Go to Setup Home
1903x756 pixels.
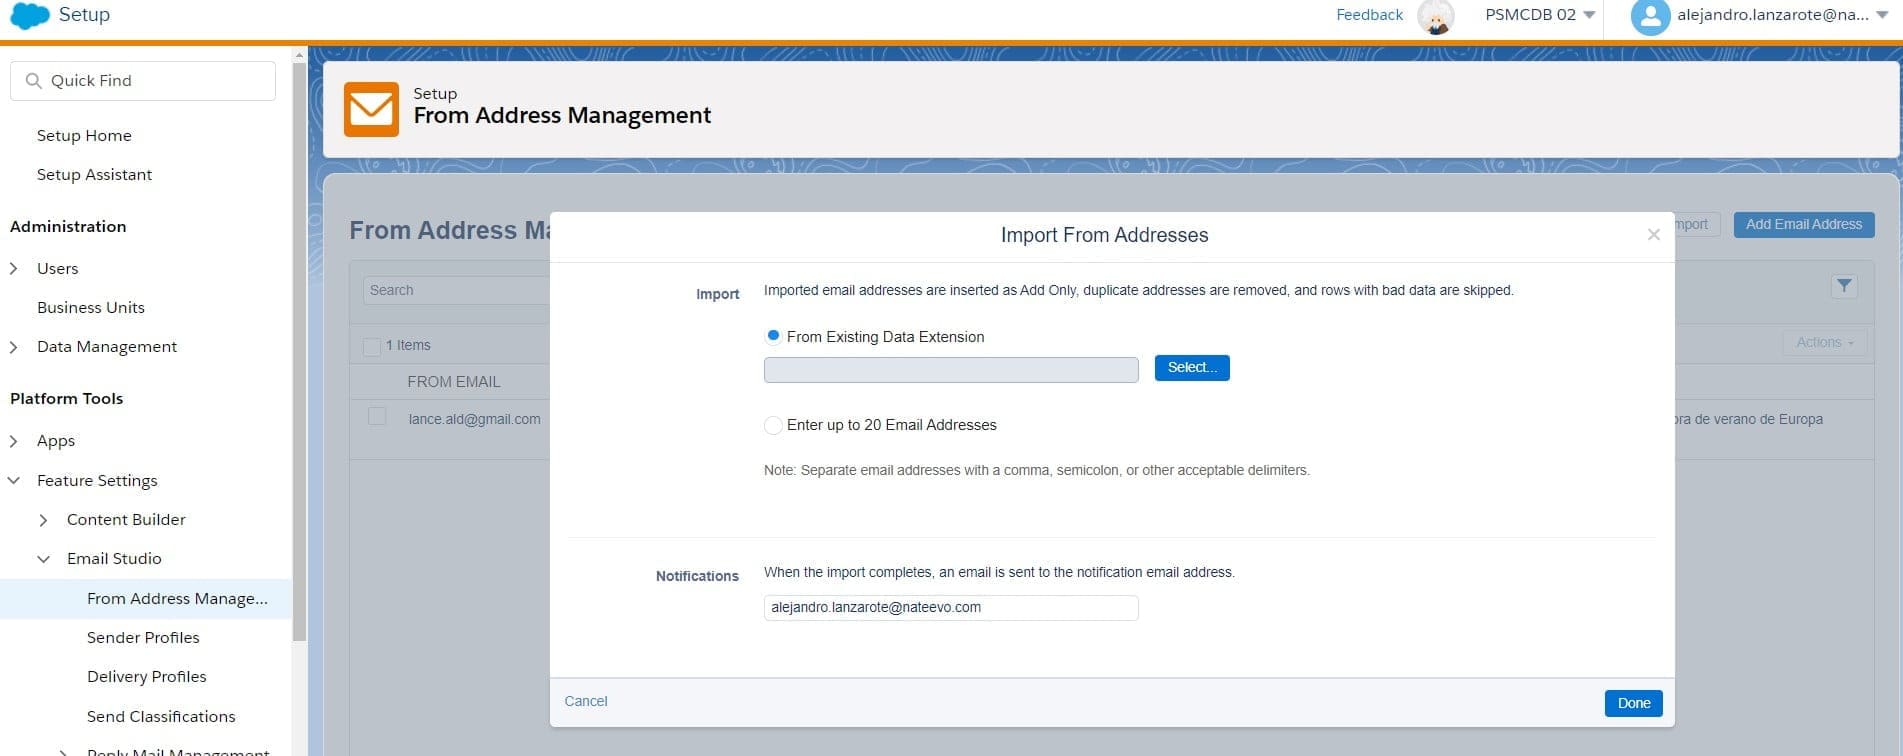84,135
